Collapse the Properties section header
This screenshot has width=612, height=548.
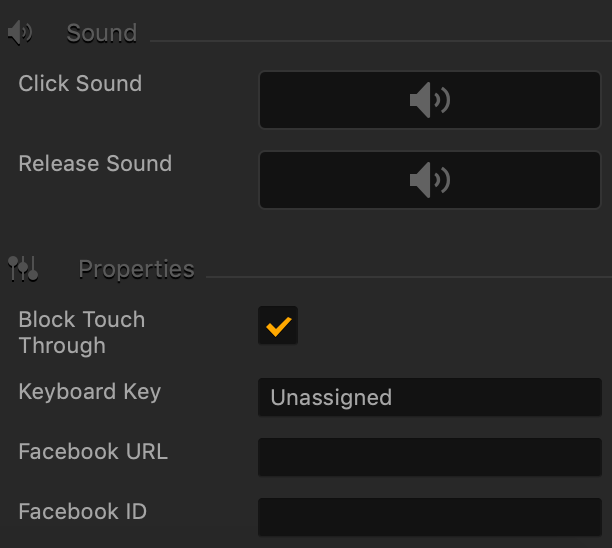pos(136,269)
